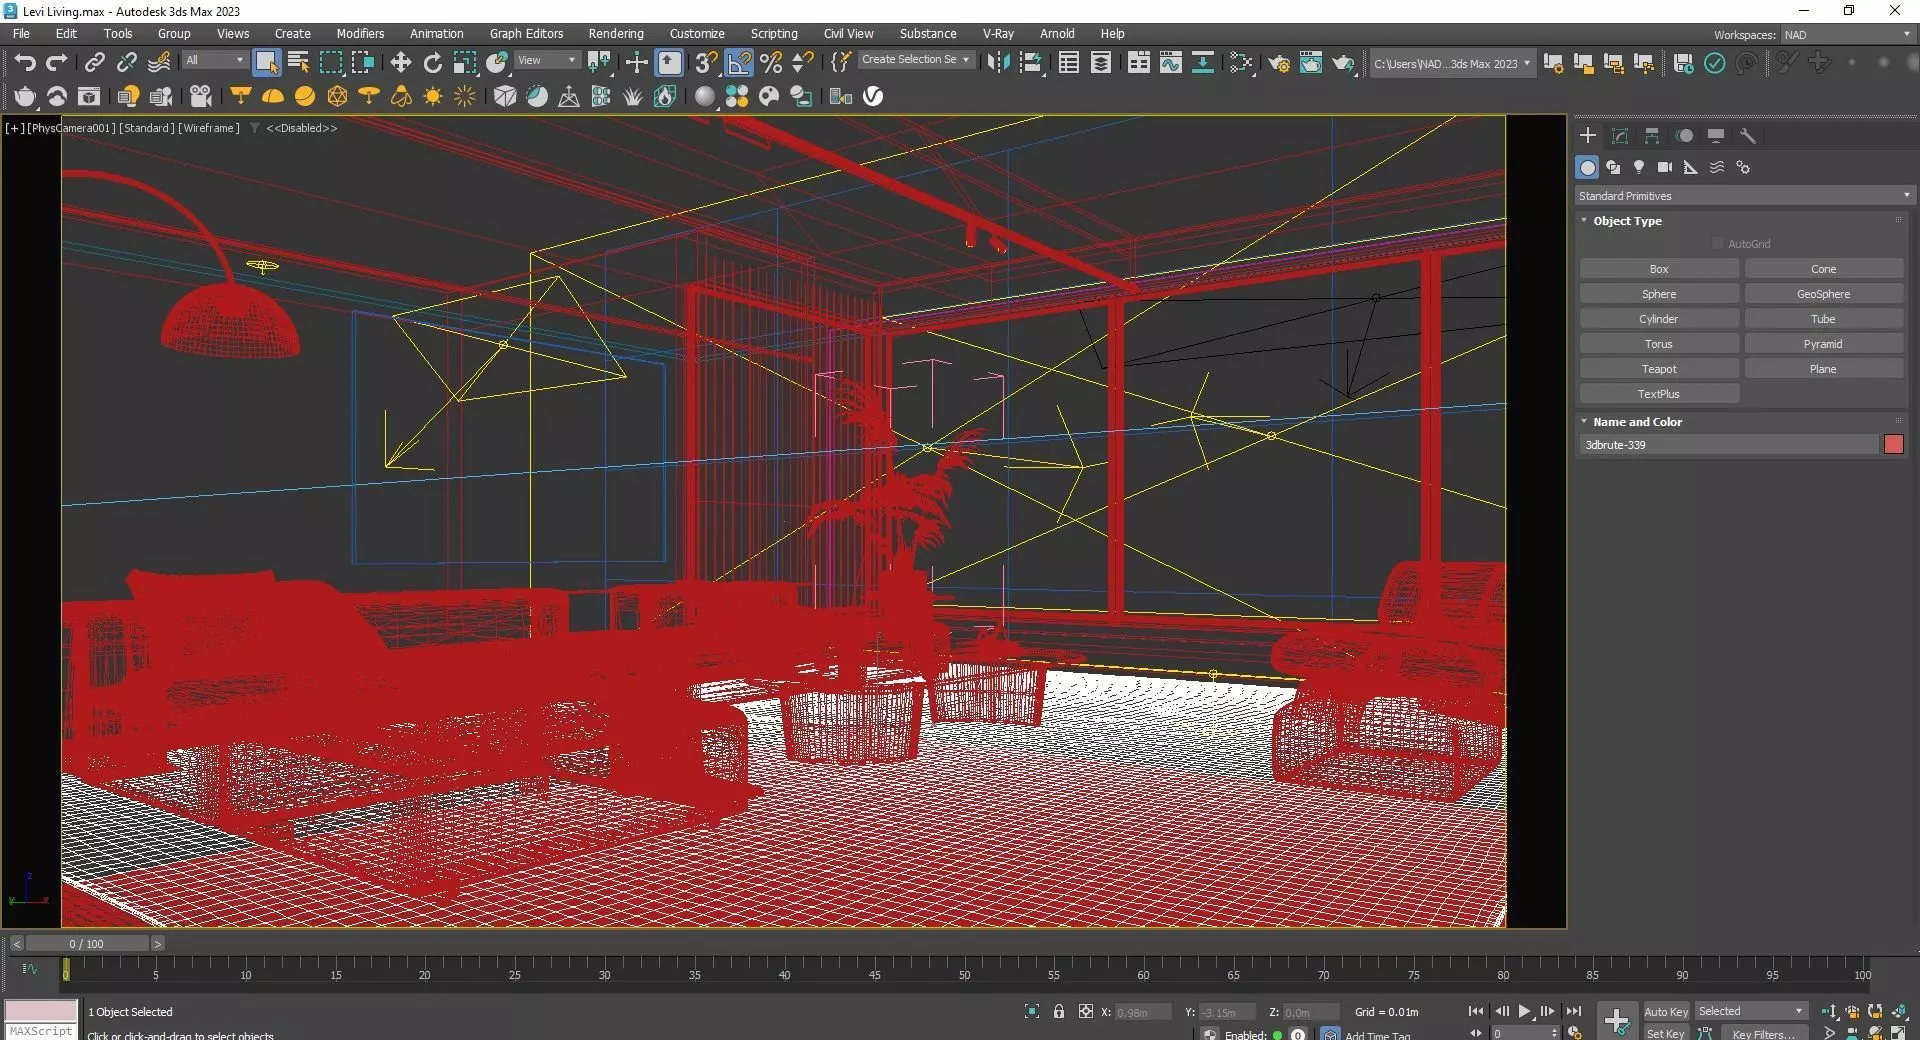
Task: Click the Set Key button
Action: coord(1666,1033)
